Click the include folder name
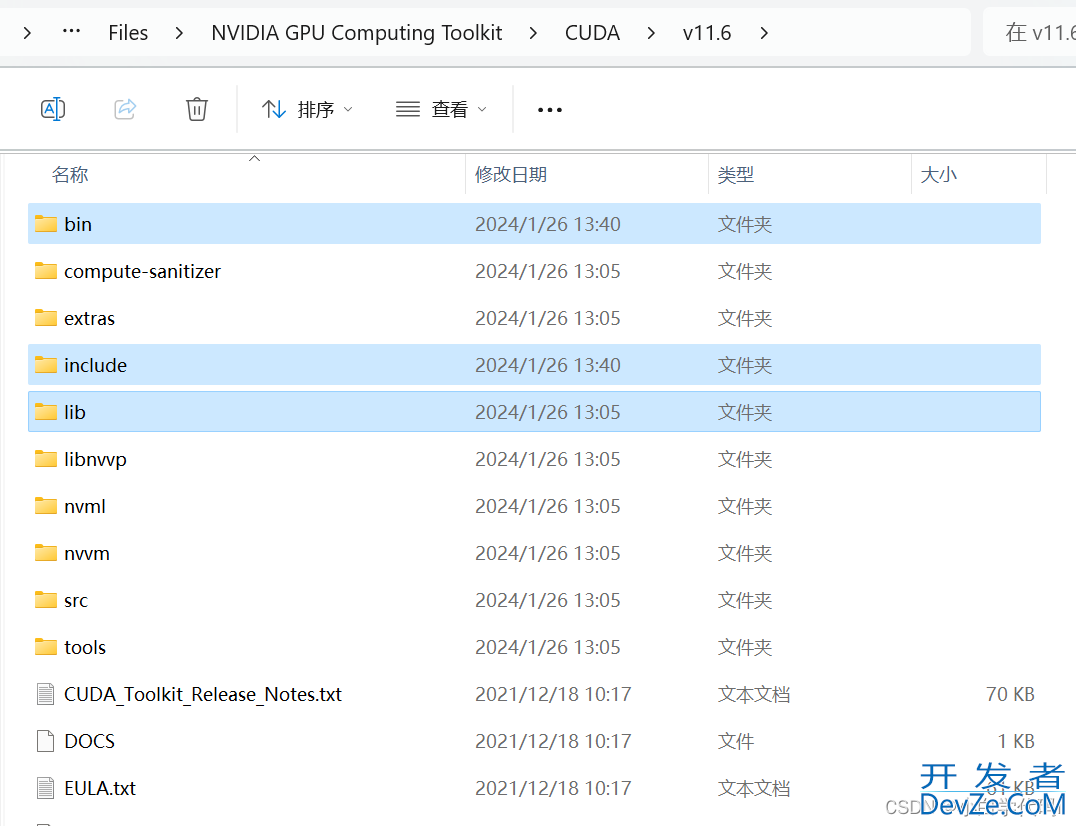Screen dimensions: 1076x826 (x=95, y=366)
